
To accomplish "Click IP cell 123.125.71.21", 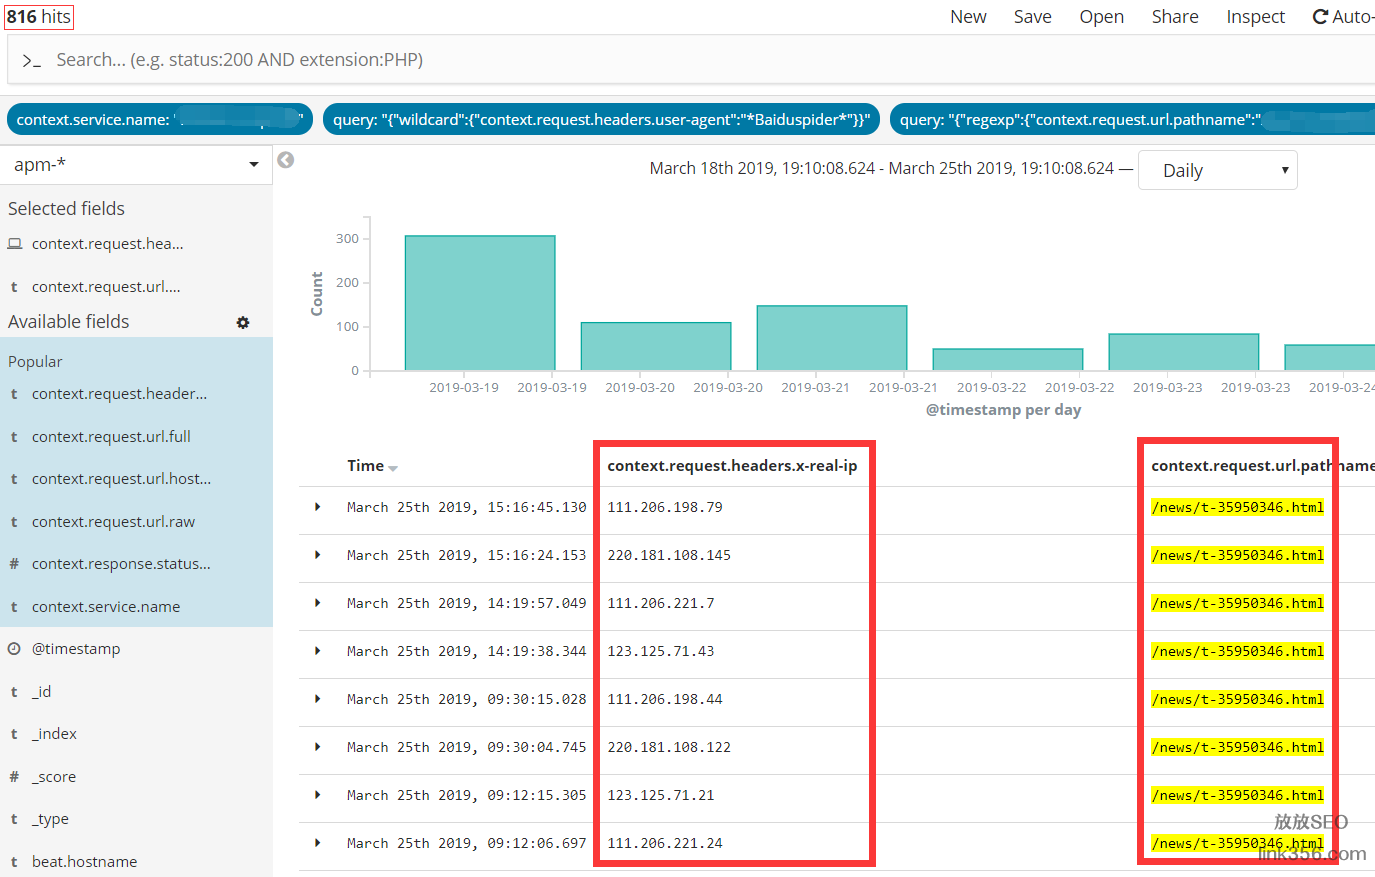I will (x=661, y=795).
